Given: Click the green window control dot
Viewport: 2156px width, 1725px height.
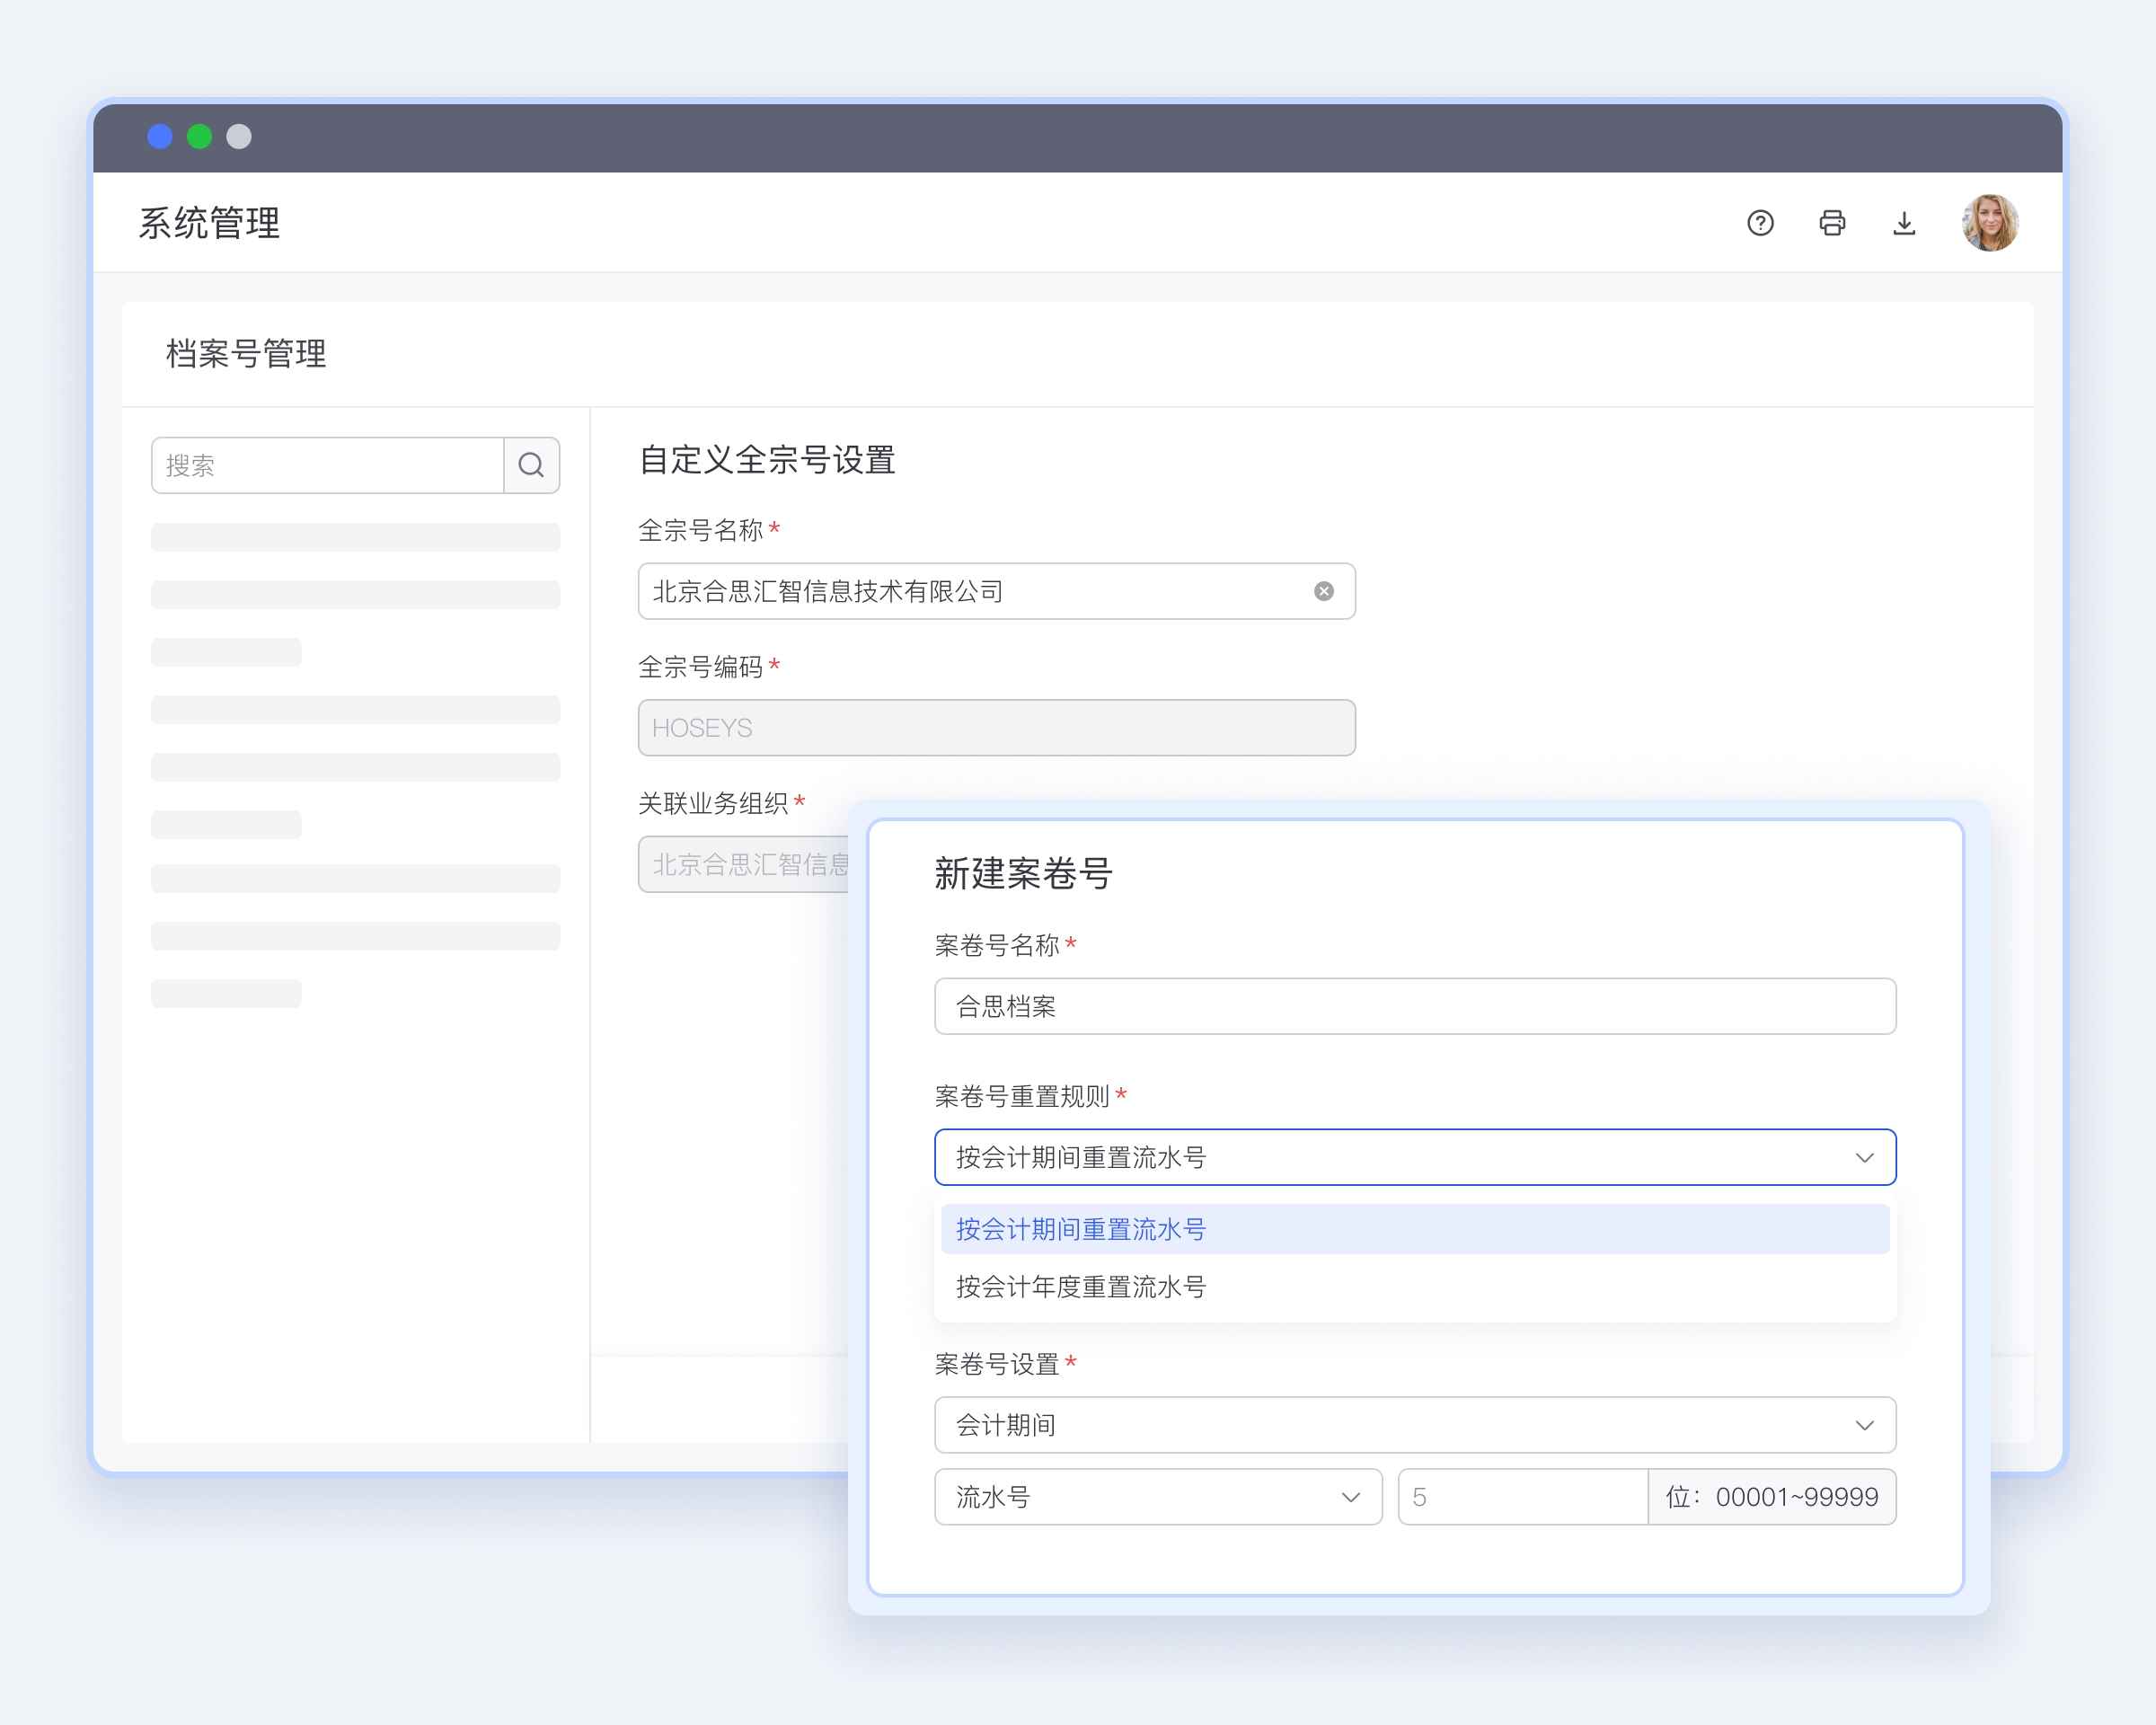Looking at the screenshot, I should (x=199, y=136).
